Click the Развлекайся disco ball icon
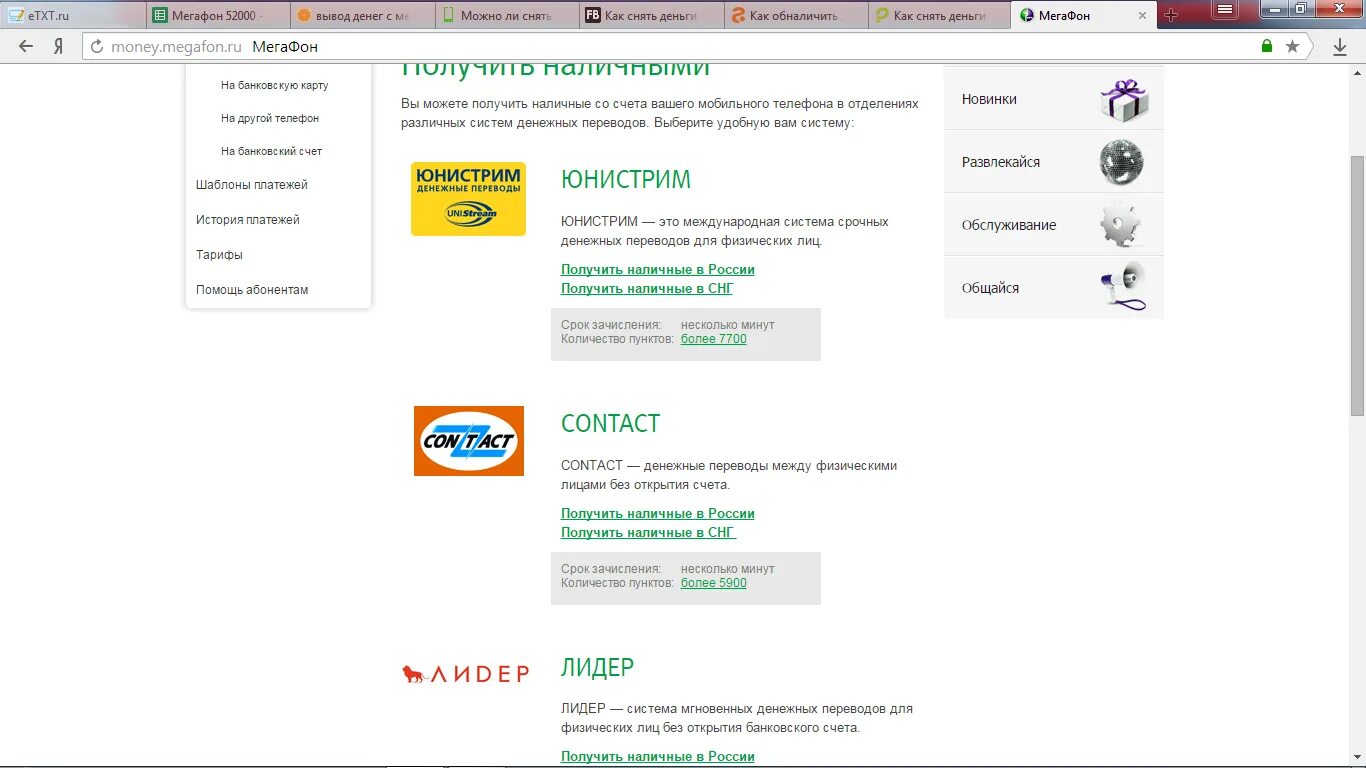The image size is (1366, 768). click(1121, 162)
